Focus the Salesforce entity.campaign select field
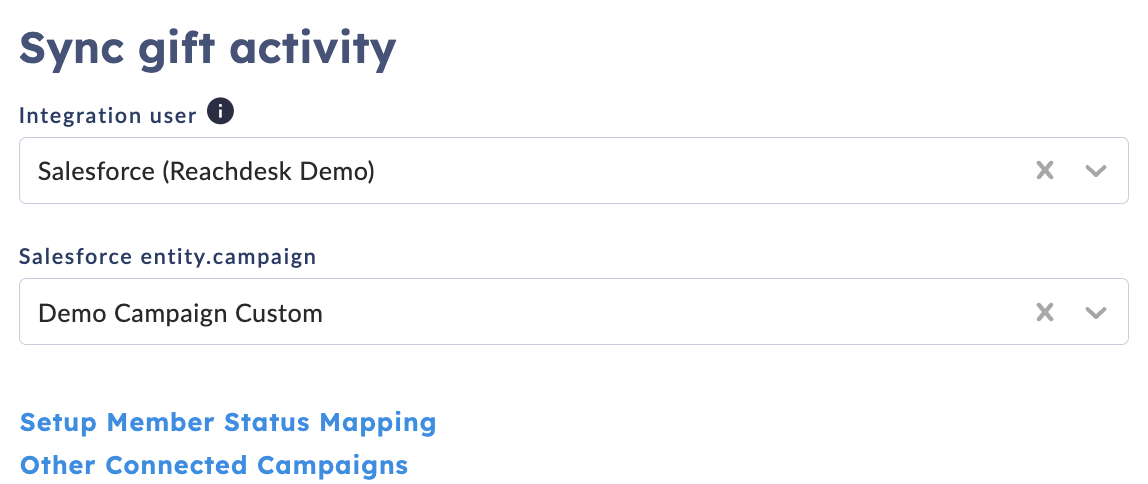Image resolution: width=1148 pixels, height=484 pixels. pyautogui.click(x=573, y=311)
